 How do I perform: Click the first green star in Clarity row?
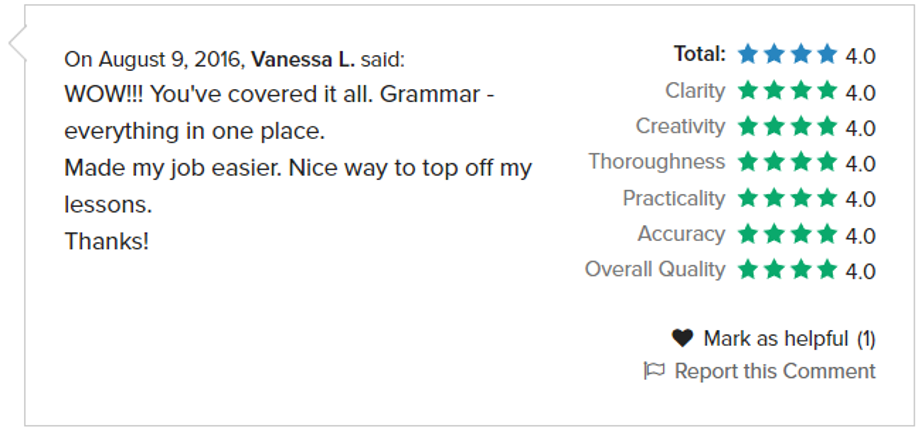coord(748,90)
